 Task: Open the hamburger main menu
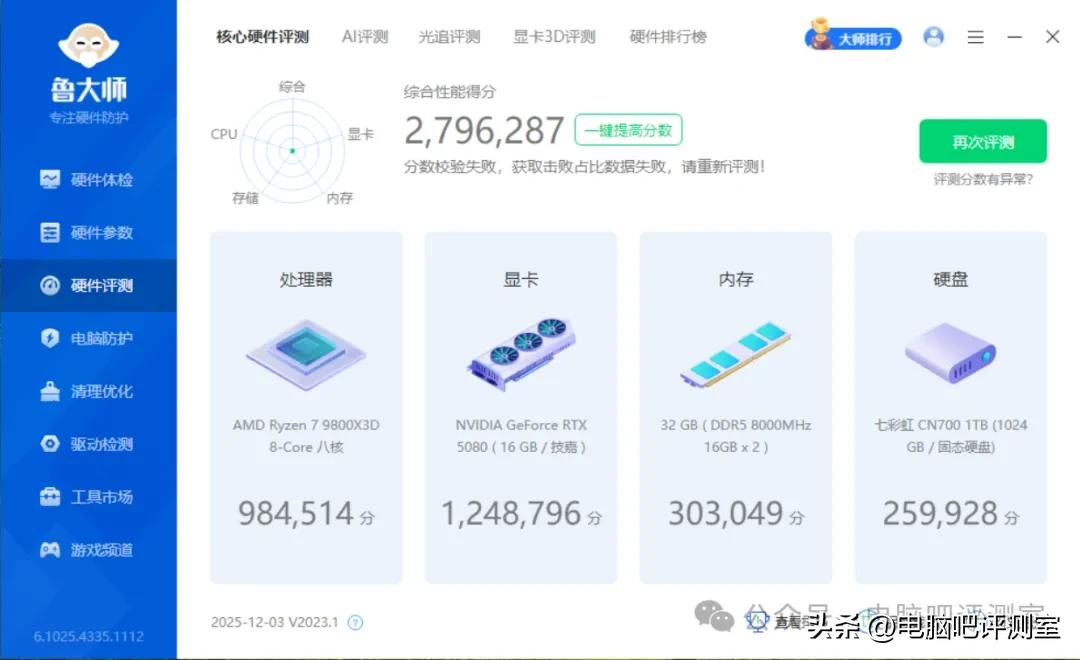pos(976,37)
